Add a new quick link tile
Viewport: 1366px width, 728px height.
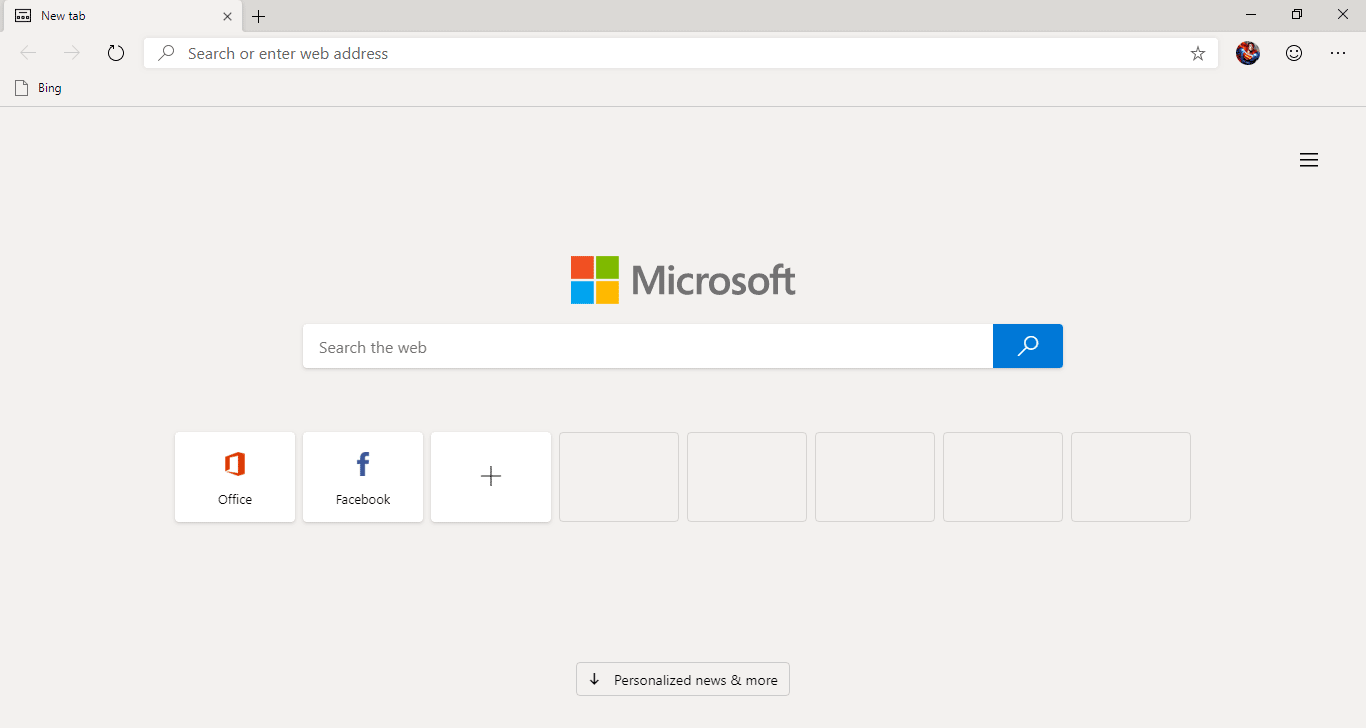click(491, 477)
